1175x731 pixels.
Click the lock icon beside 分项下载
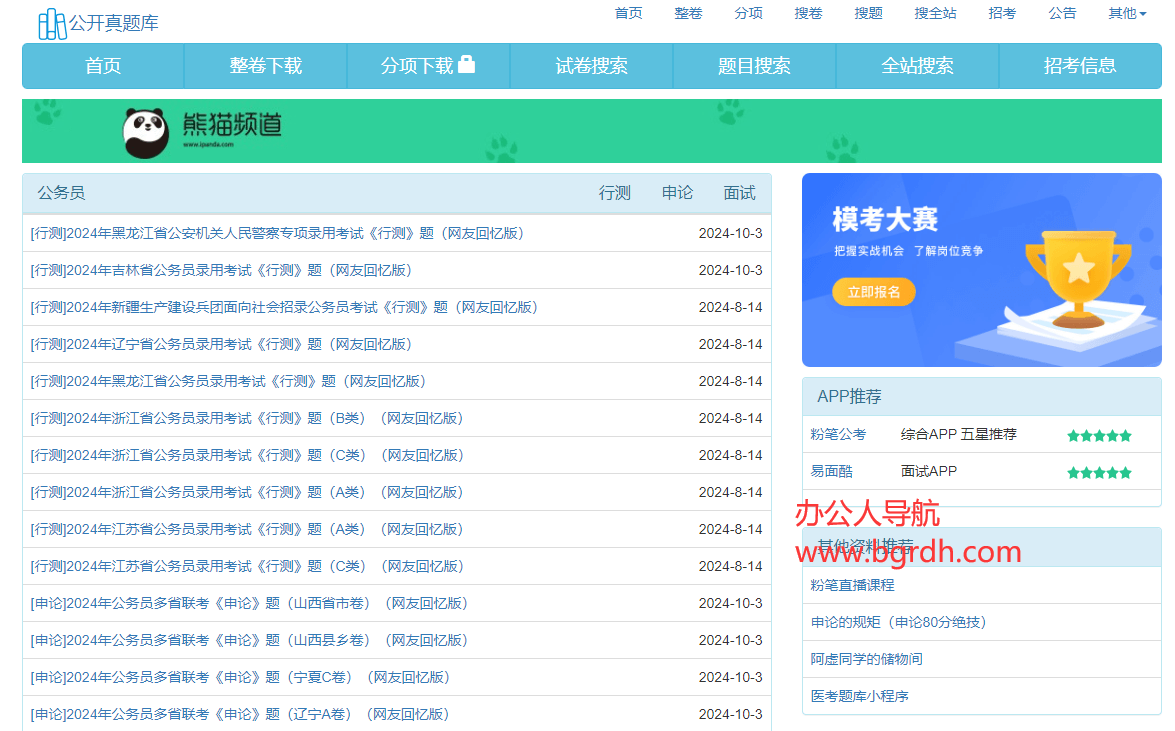466,65
